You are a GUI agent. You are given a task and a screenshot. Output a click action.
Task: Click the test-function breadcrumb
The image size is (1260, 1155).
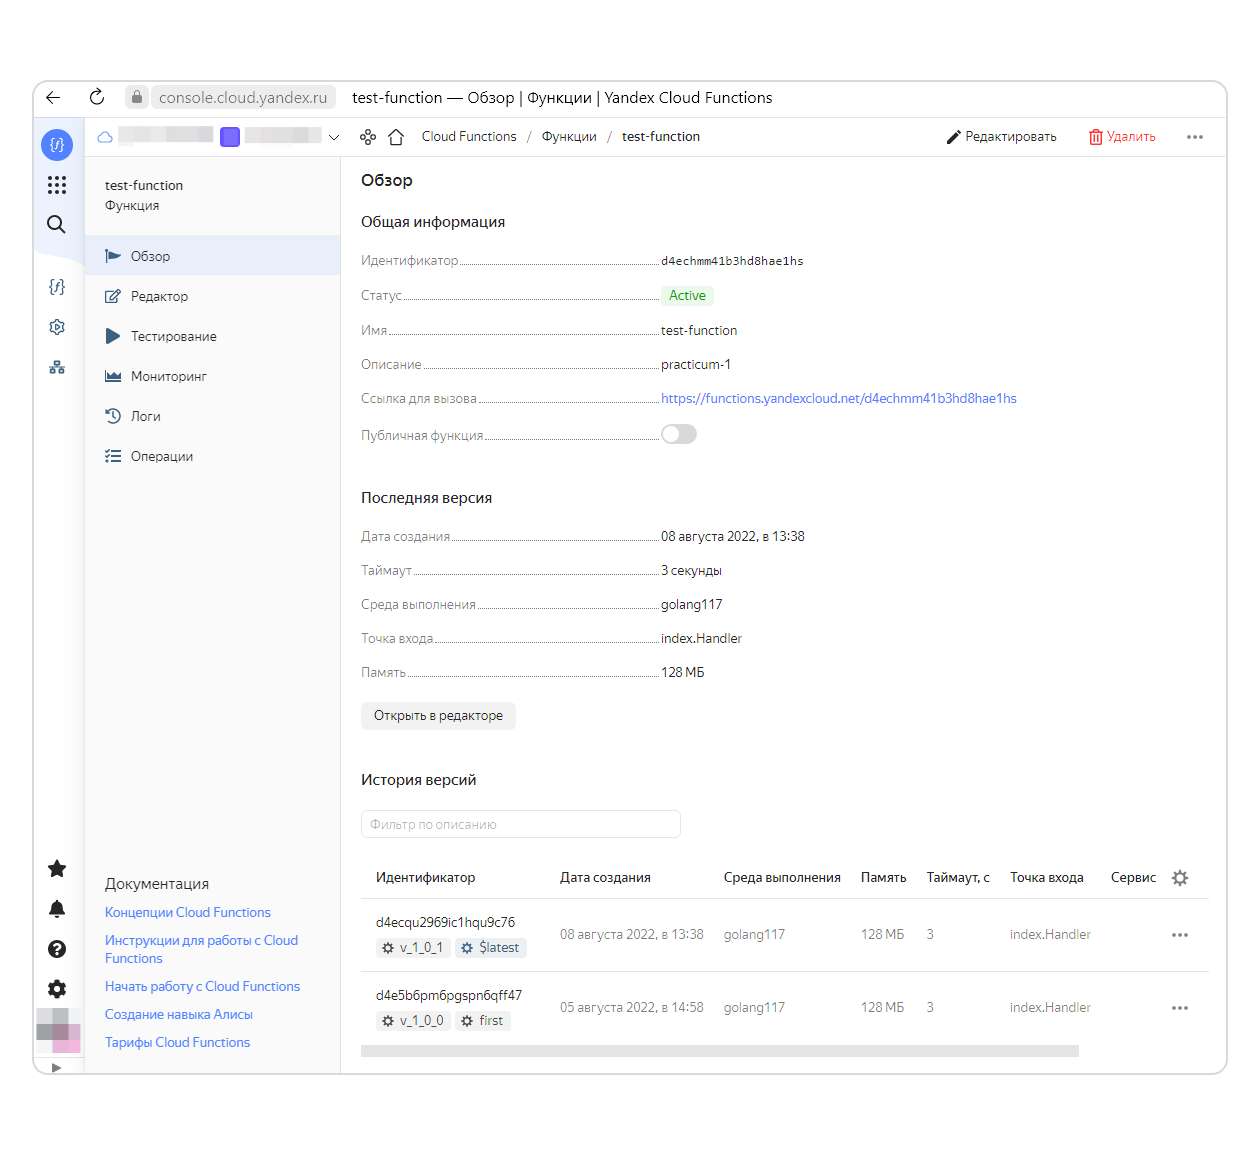pyautogui.click(x=661, y=137)
